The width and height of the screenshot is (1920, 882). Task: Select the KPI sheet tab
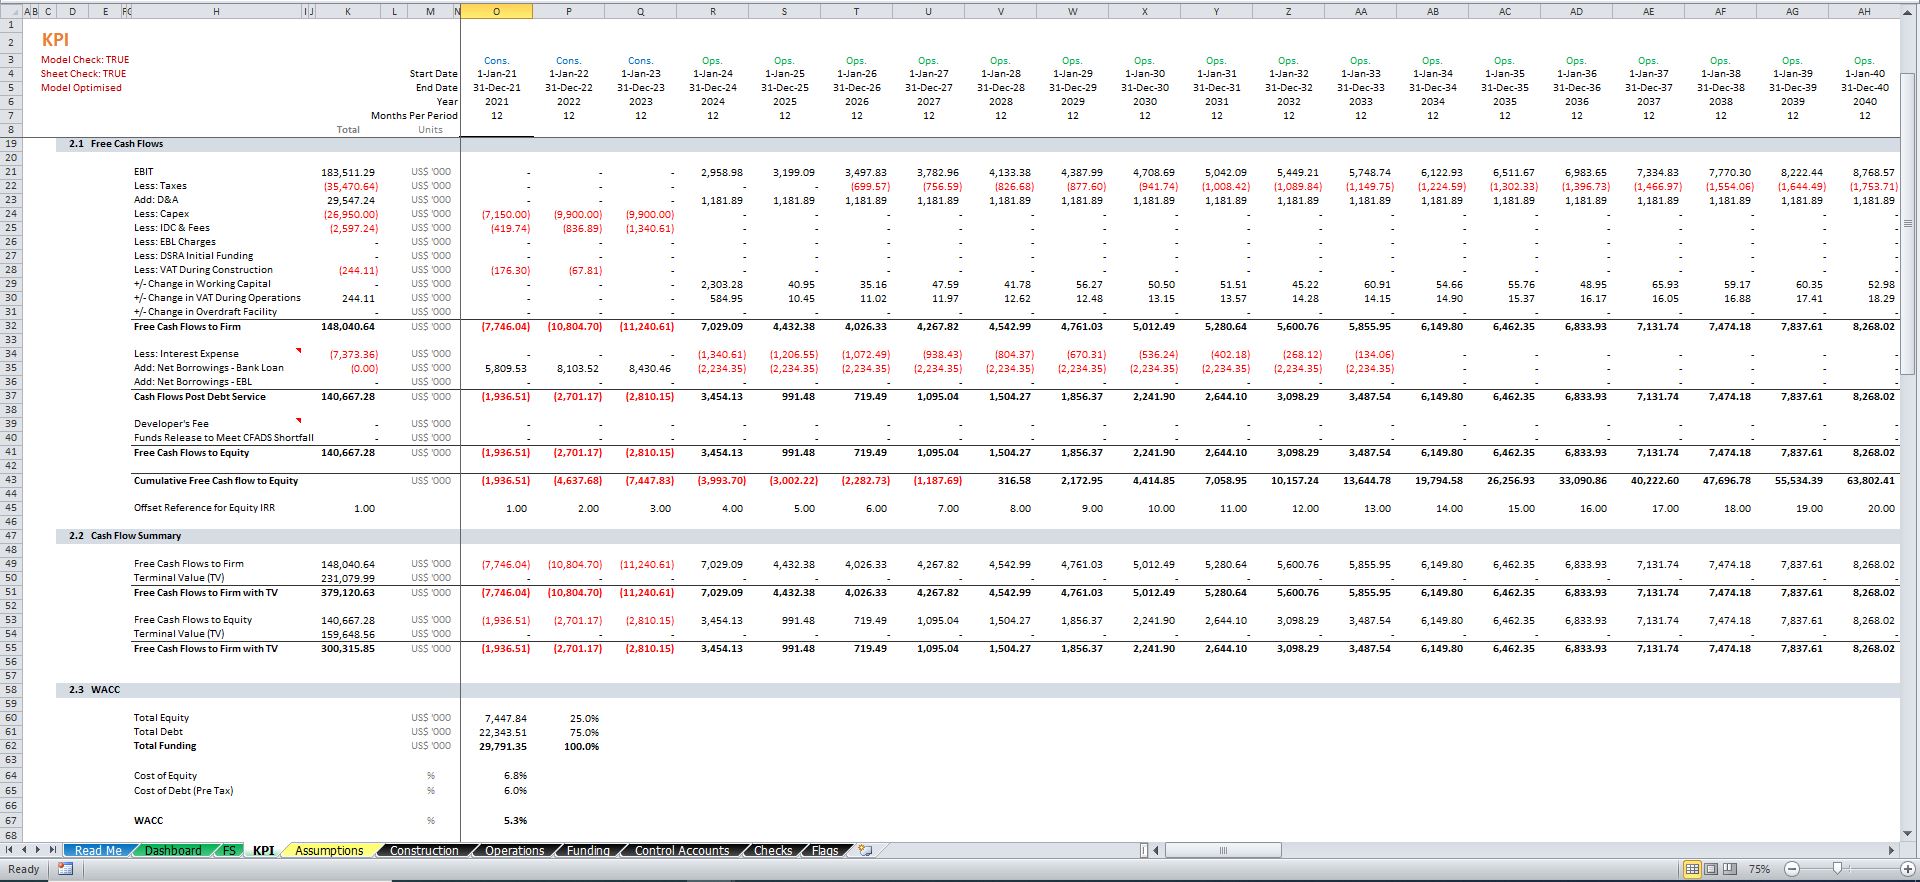[263, 851]
